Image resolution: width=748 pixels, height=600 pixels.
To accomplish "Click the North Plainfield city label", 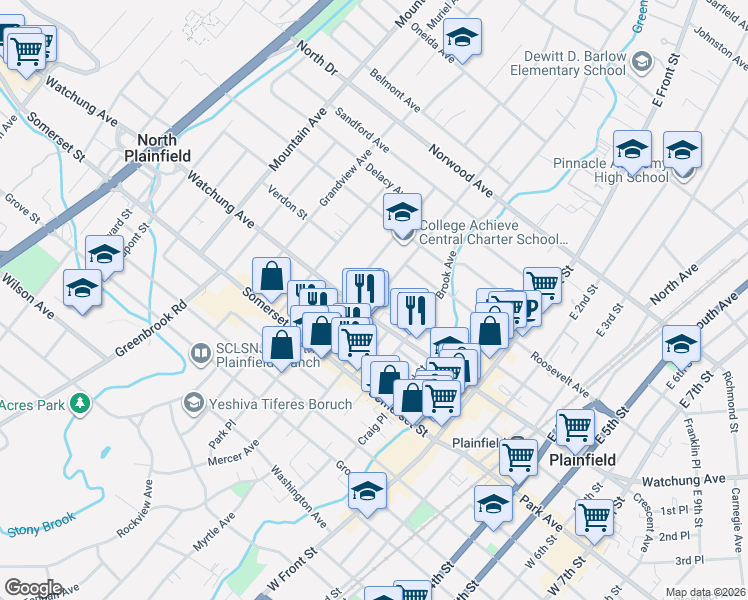I will coord(157,148).
